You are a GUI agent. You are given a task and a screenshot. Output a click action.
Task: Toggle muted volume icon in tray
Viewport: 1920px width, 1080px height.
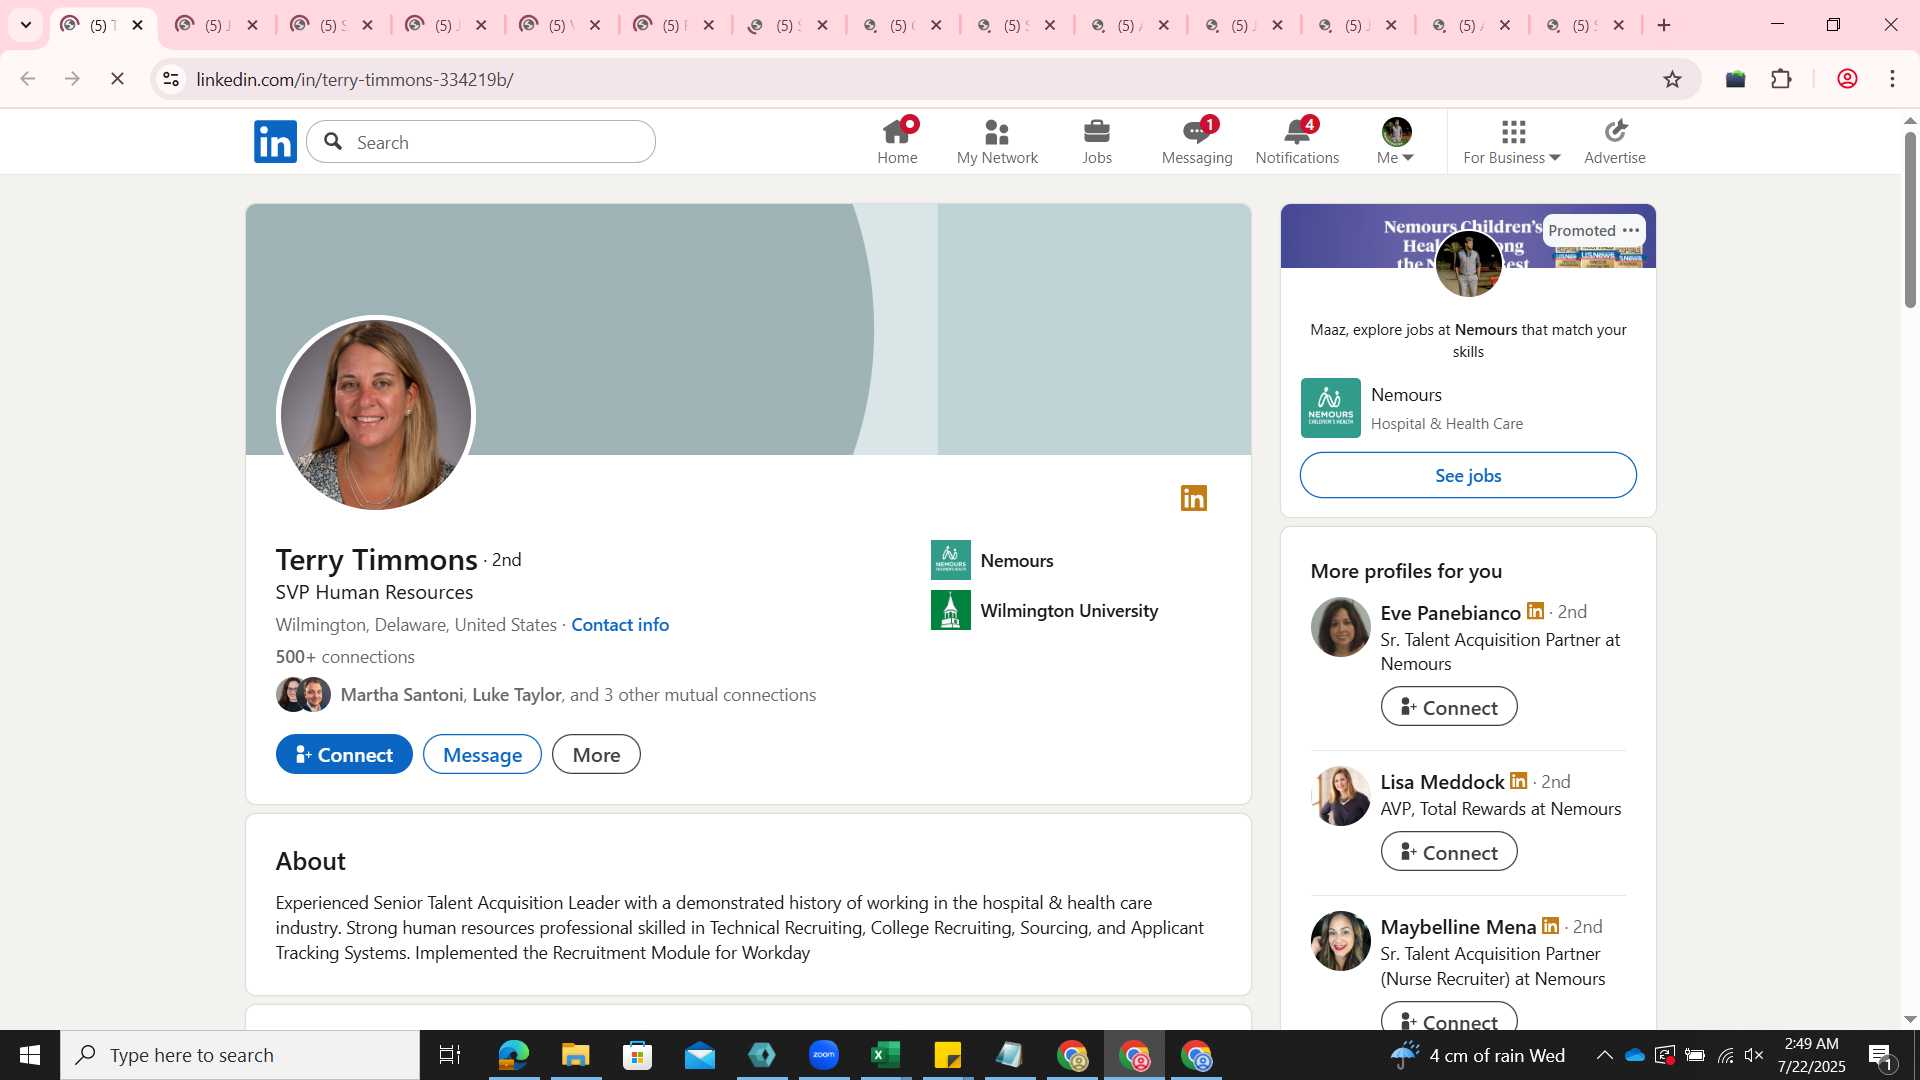1754,1055
